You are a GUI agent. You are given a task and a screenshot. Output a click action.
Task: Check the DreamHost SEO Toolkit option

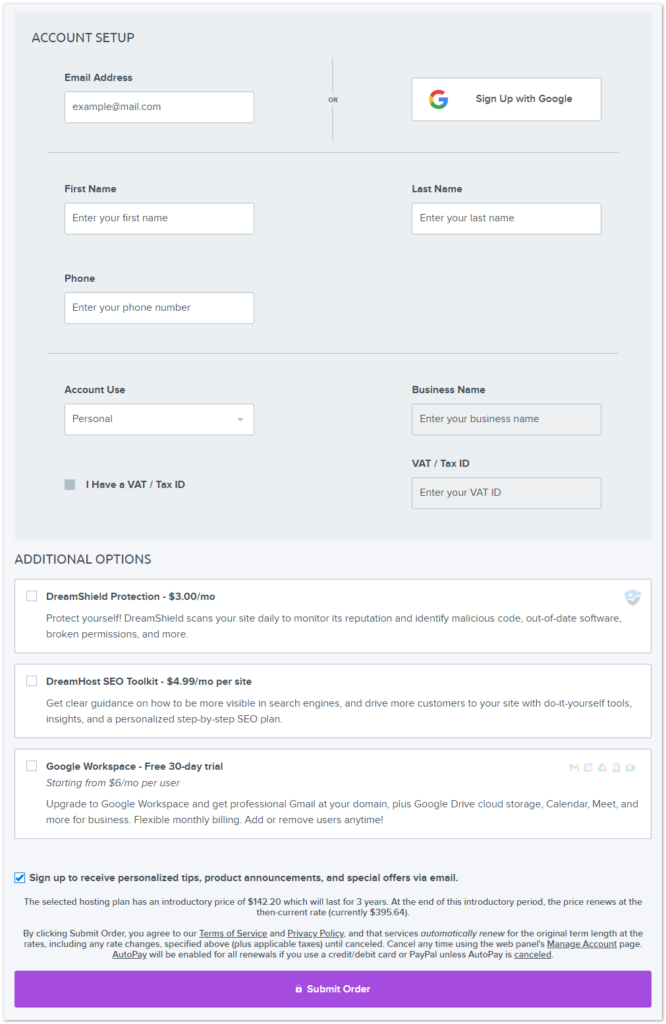pos(32,681)
